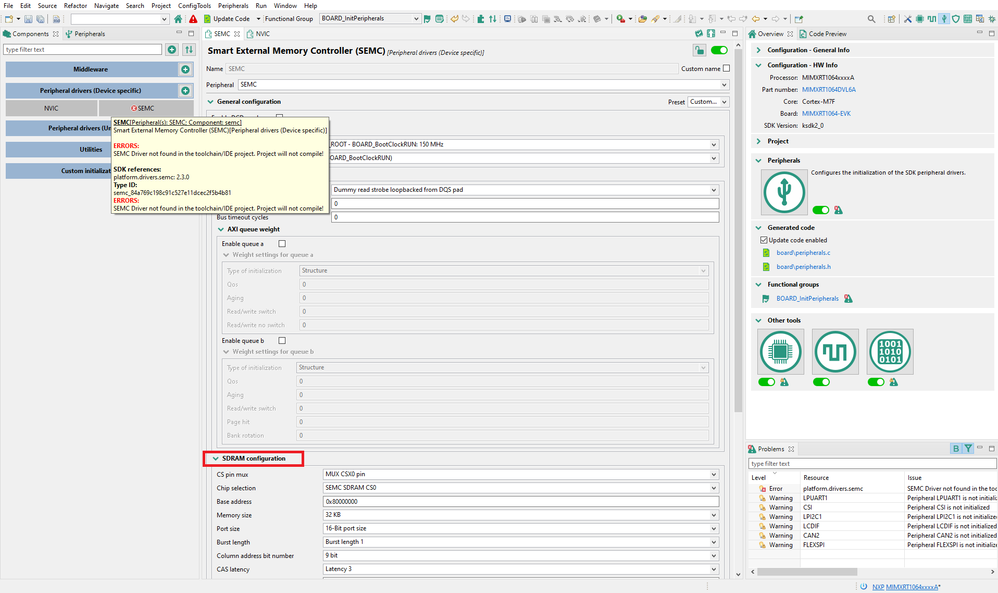Expand the Project section in Overview
Screen dimensions: 998x593
758,141
